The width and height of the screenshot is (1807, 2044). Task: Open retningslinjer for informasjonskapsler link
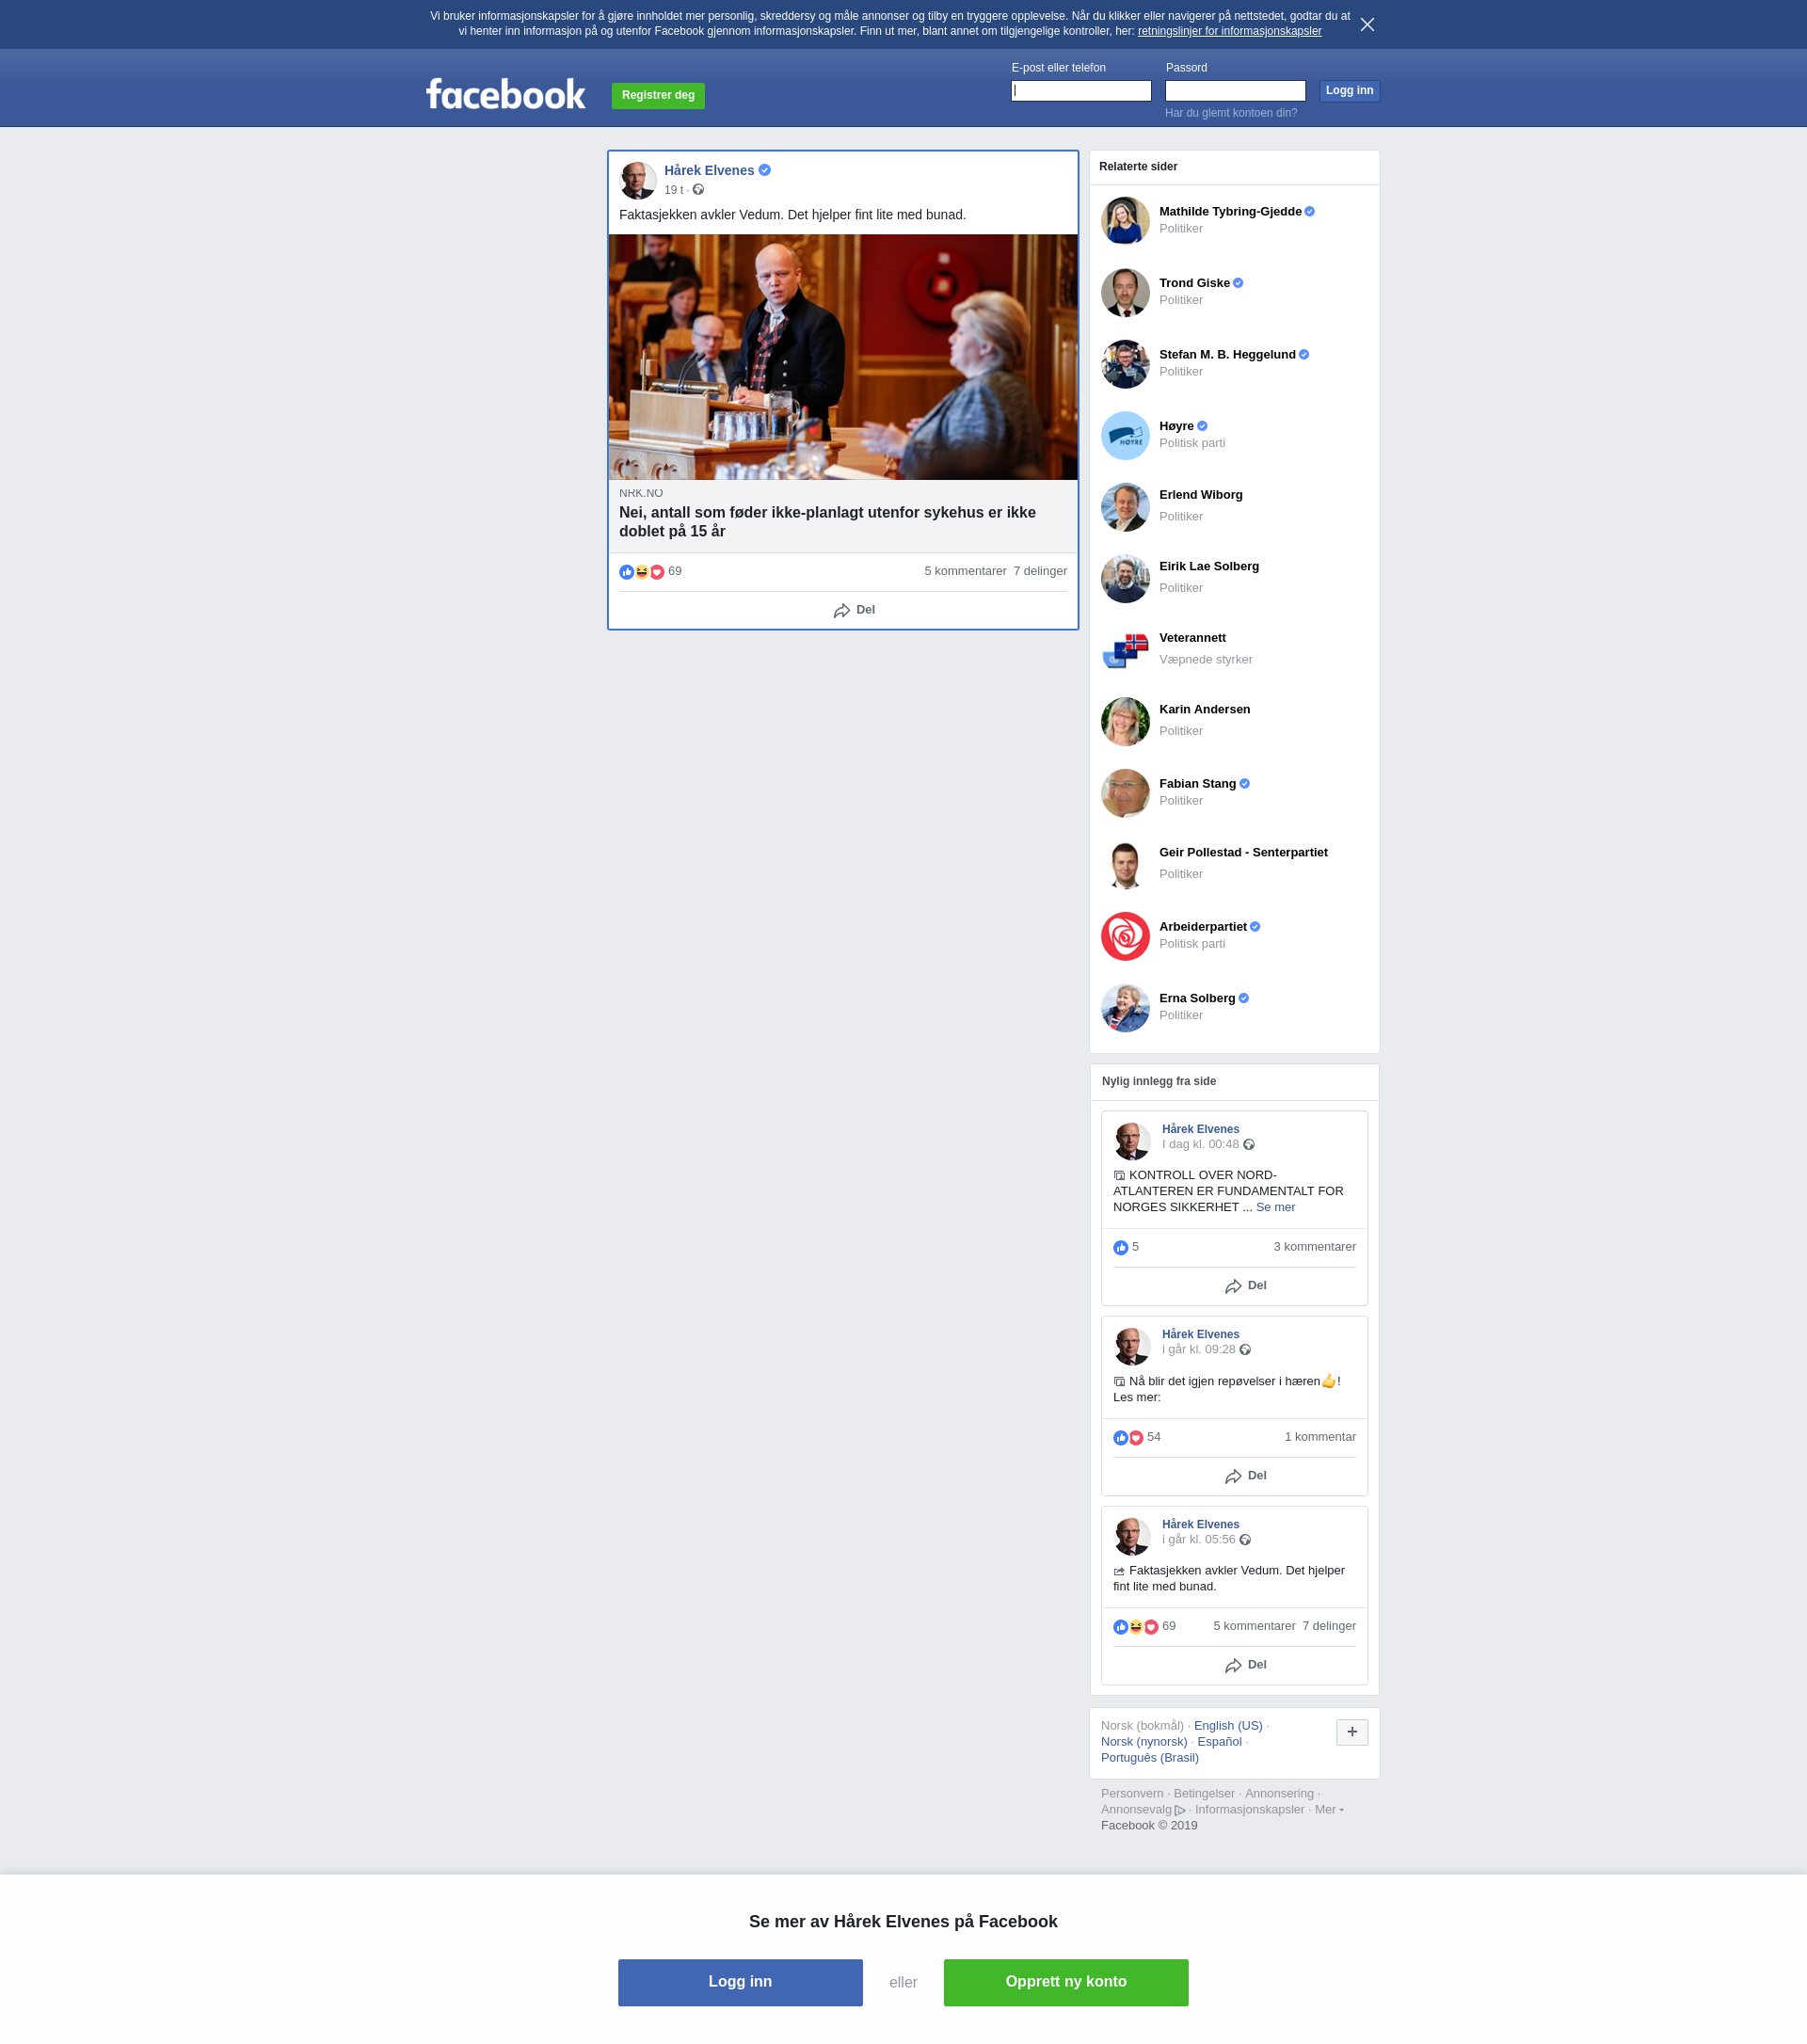pos(1229,31)
